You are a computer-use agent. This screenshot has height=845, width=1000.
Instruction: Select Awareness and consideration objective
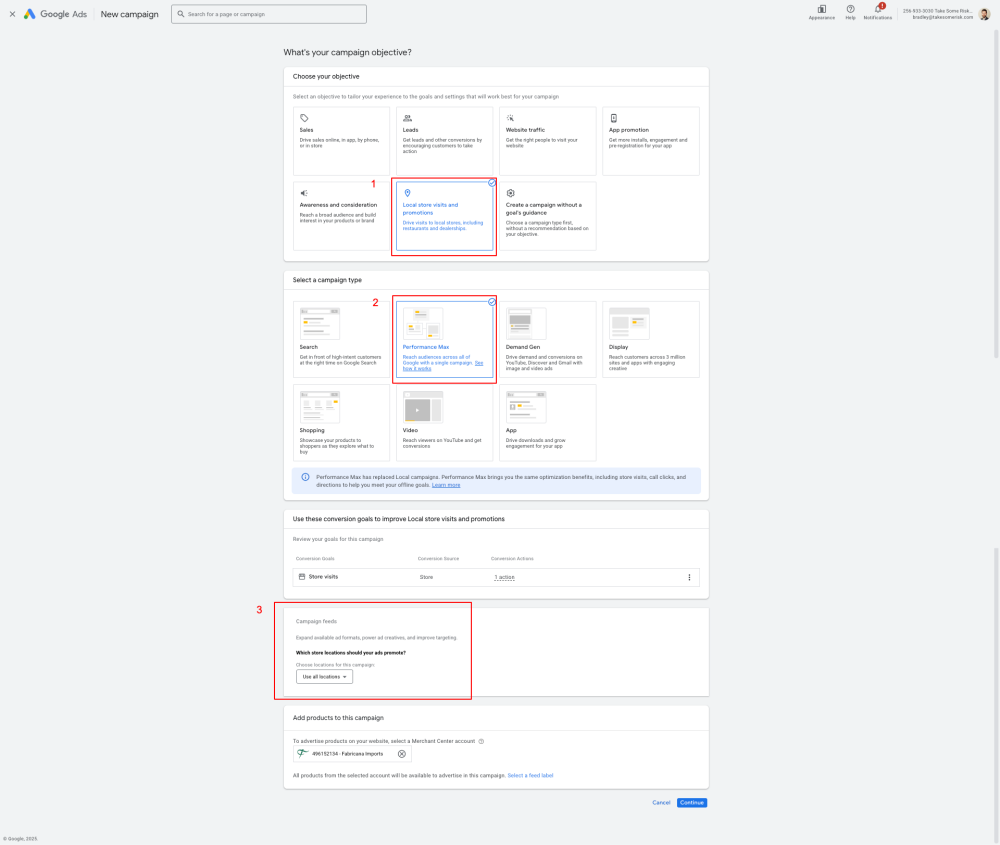(x=341, y=216)
